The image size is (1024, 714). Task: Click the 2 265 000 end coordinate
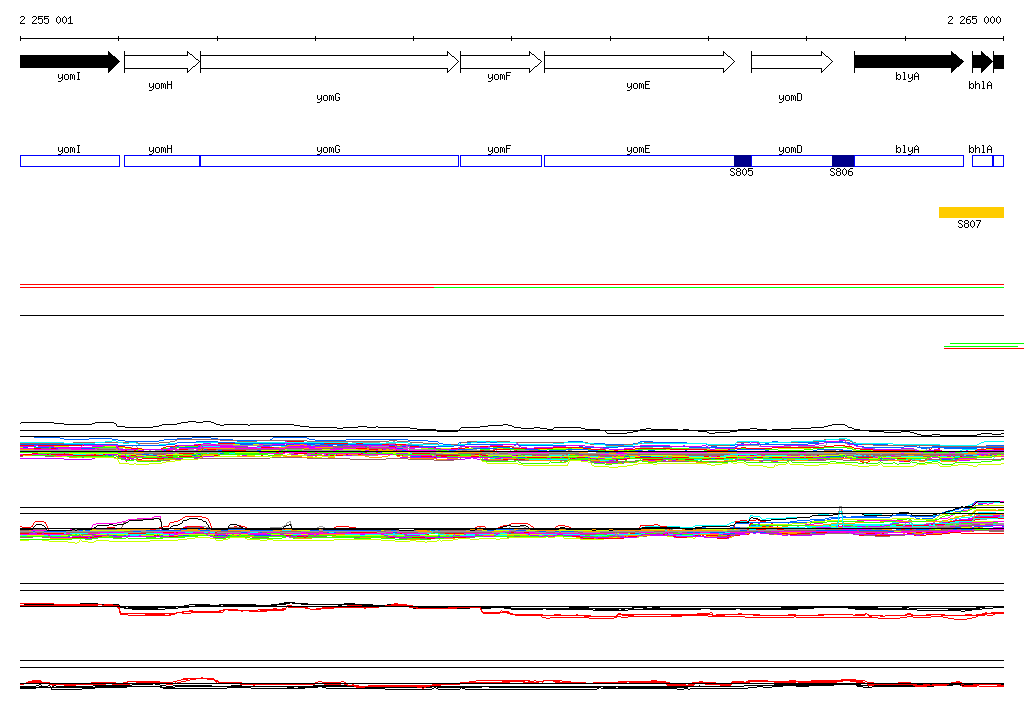[x=974, y=20]
